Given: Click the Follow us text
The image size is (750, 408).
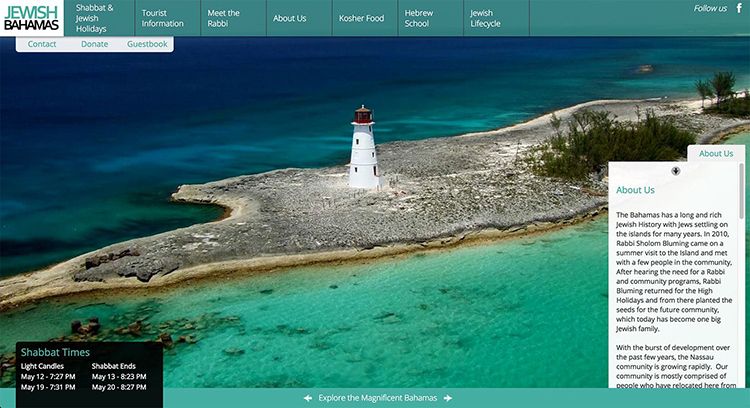Looking at the screenshot, I should (x=710, y=8).
